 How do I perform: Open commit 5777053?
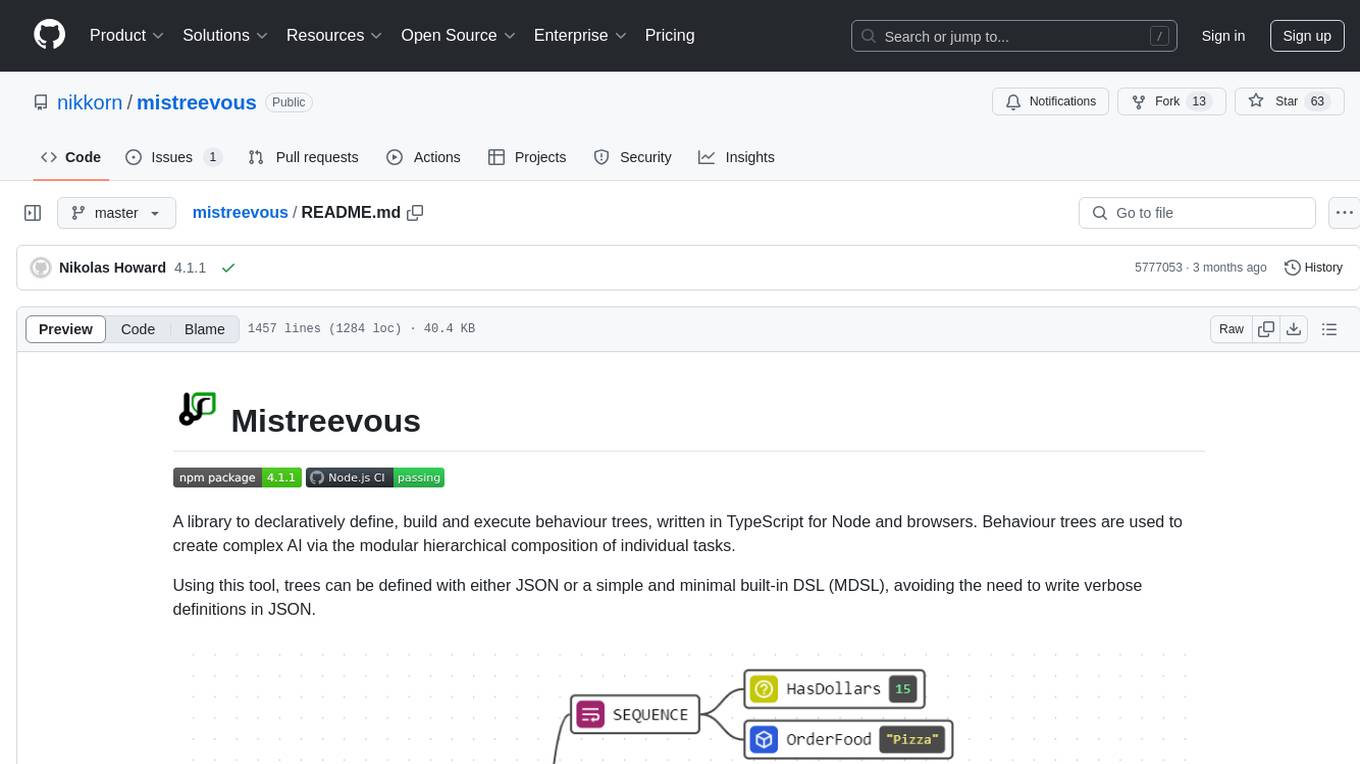tap(1158, 268)
